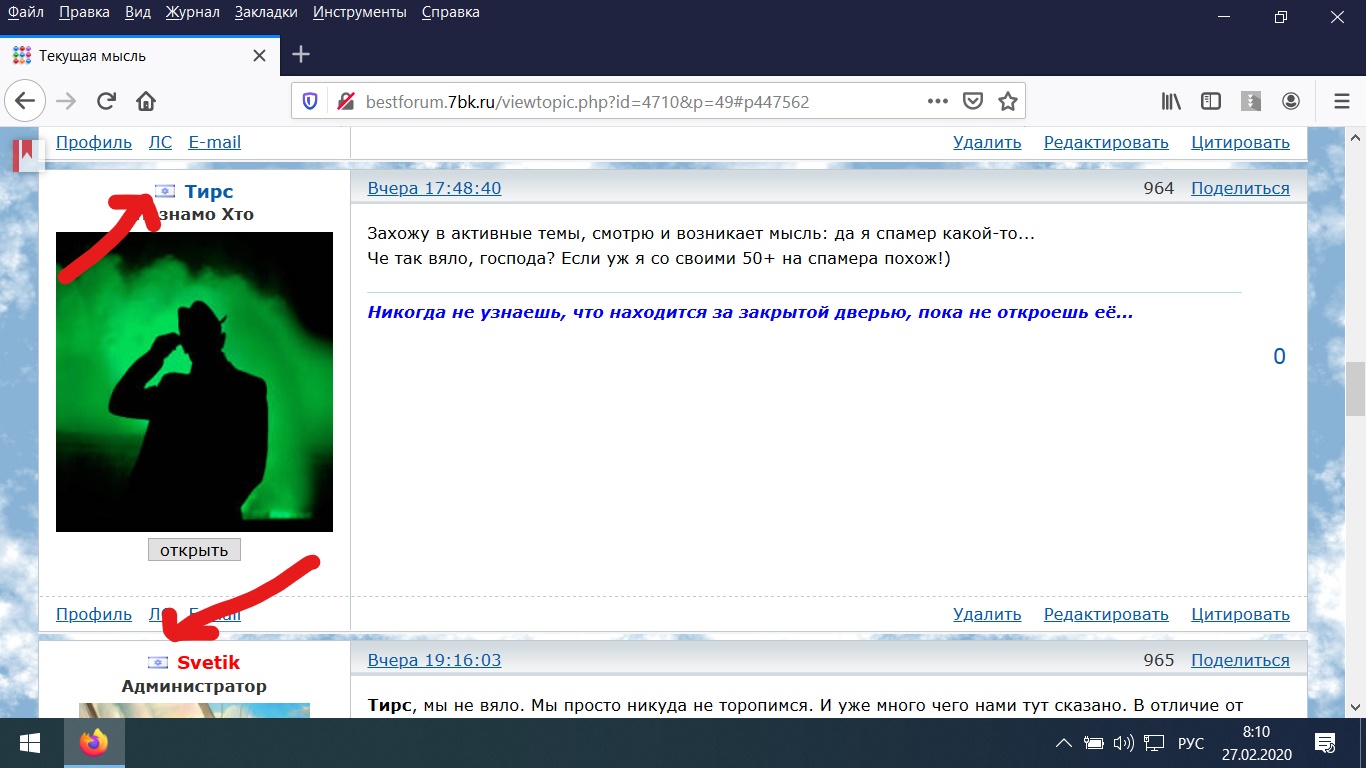Switch the РУС keyboard language indicator
Viewport: 1366px width, 768px height.
click(x=1191, y=744)
